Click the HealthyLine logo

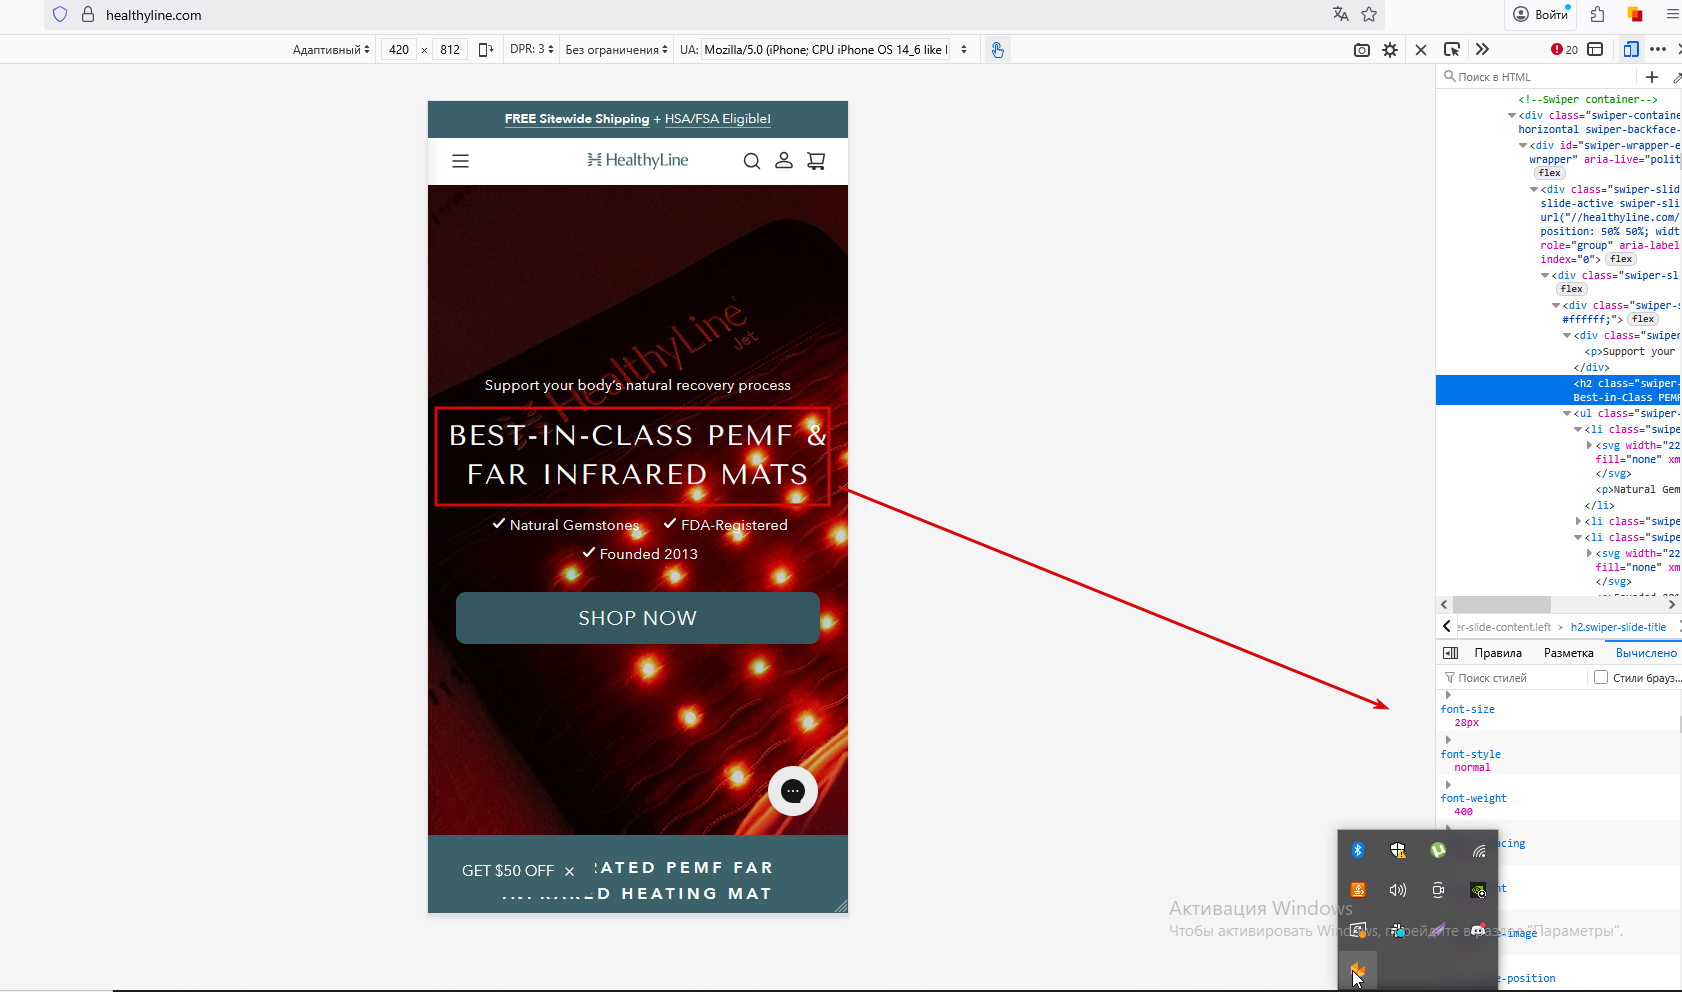(x=638, y=160)
